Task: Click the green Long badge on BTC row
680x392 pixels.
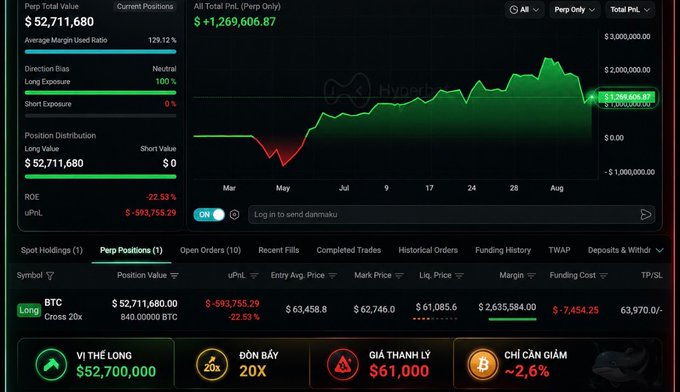Action: [29, 310]
